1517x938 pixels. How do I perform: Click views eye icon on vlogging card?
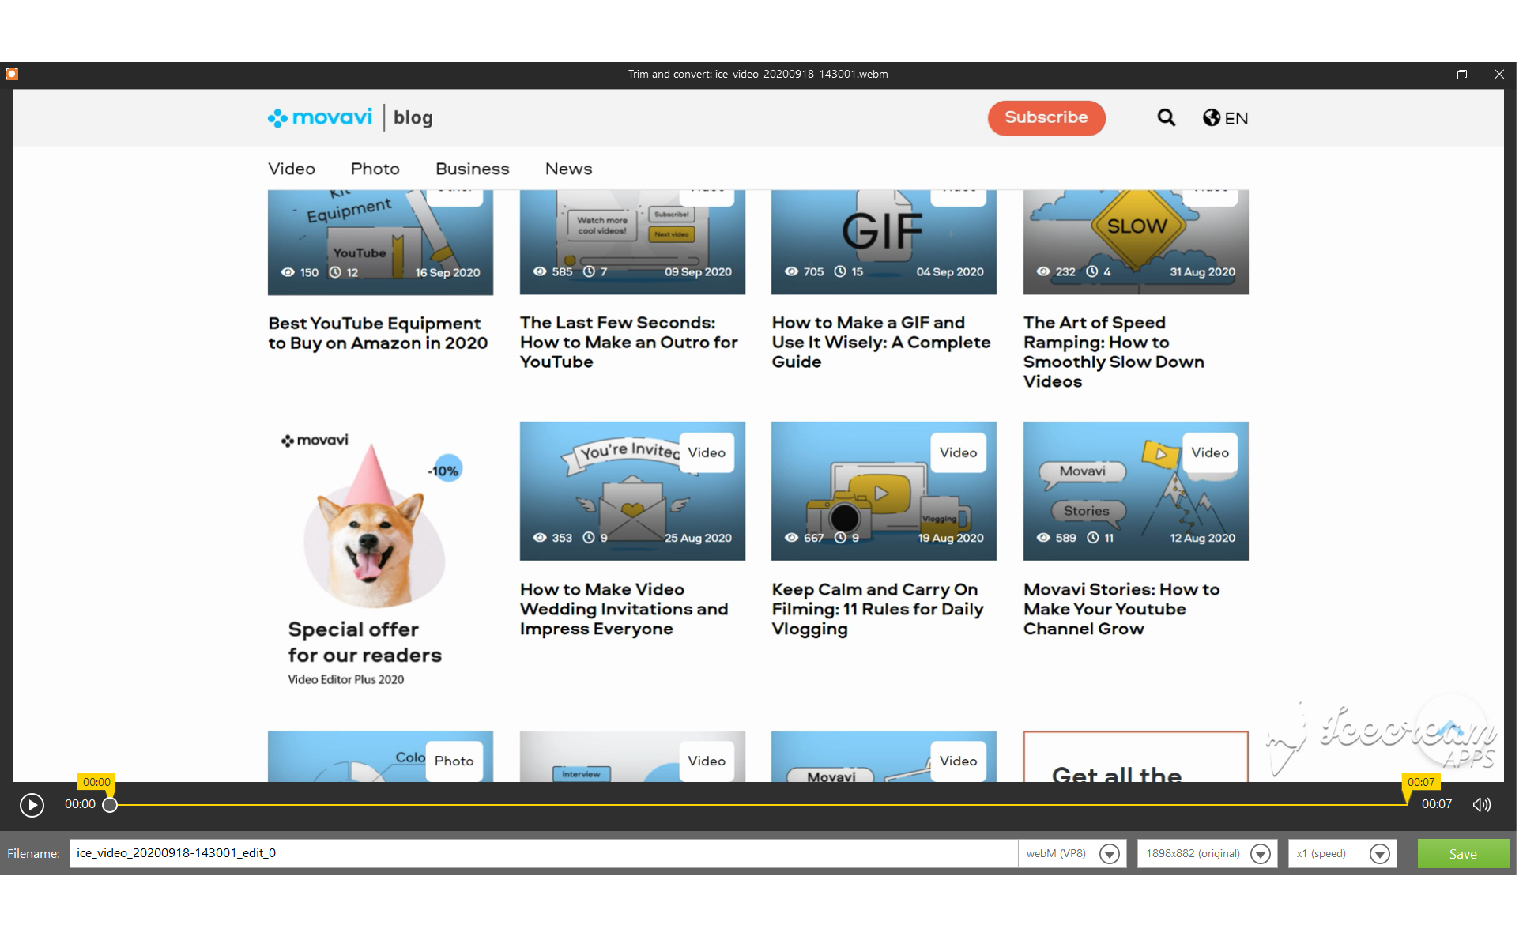point(791,538)
